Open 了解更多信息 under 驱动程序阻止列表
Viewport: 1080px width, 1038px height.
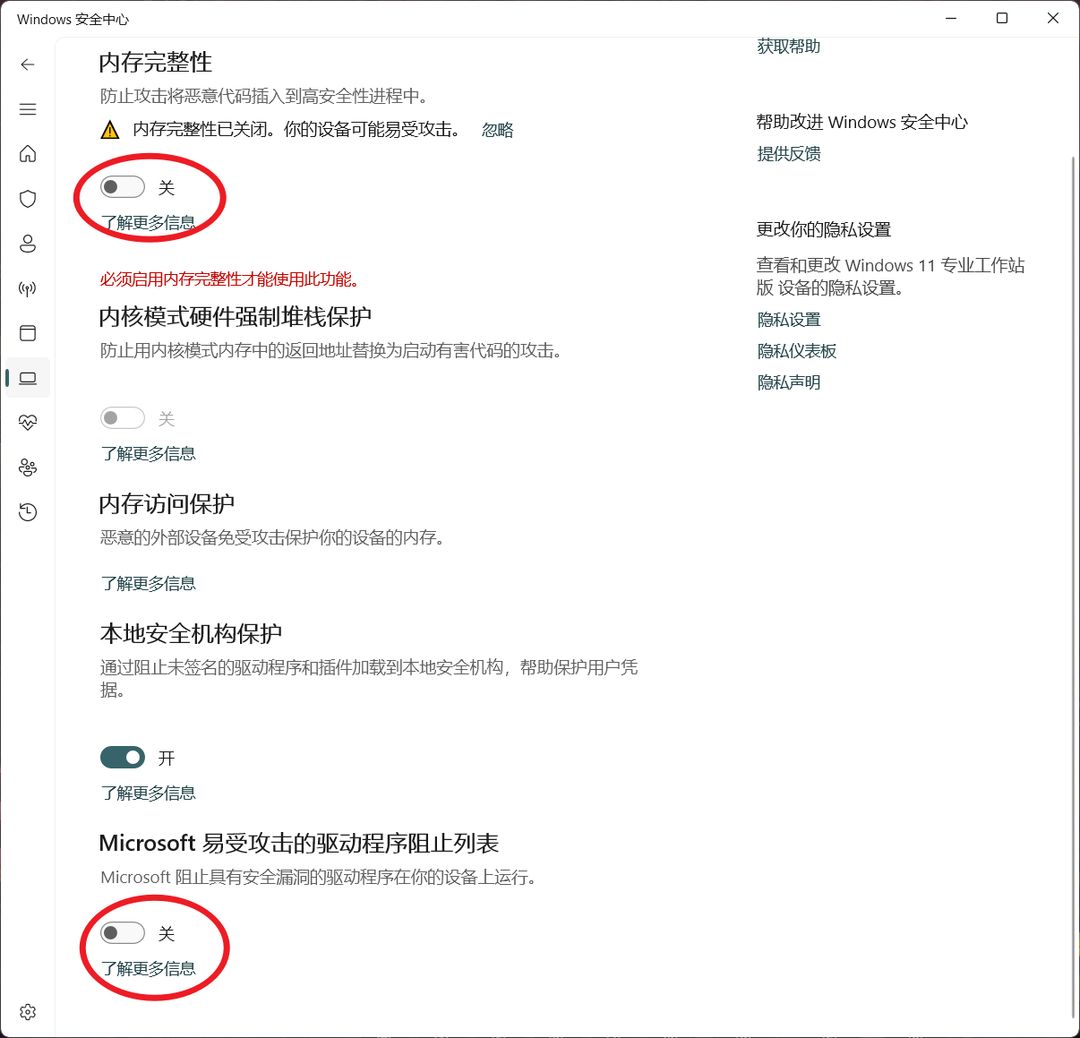(x=148, y=968)
